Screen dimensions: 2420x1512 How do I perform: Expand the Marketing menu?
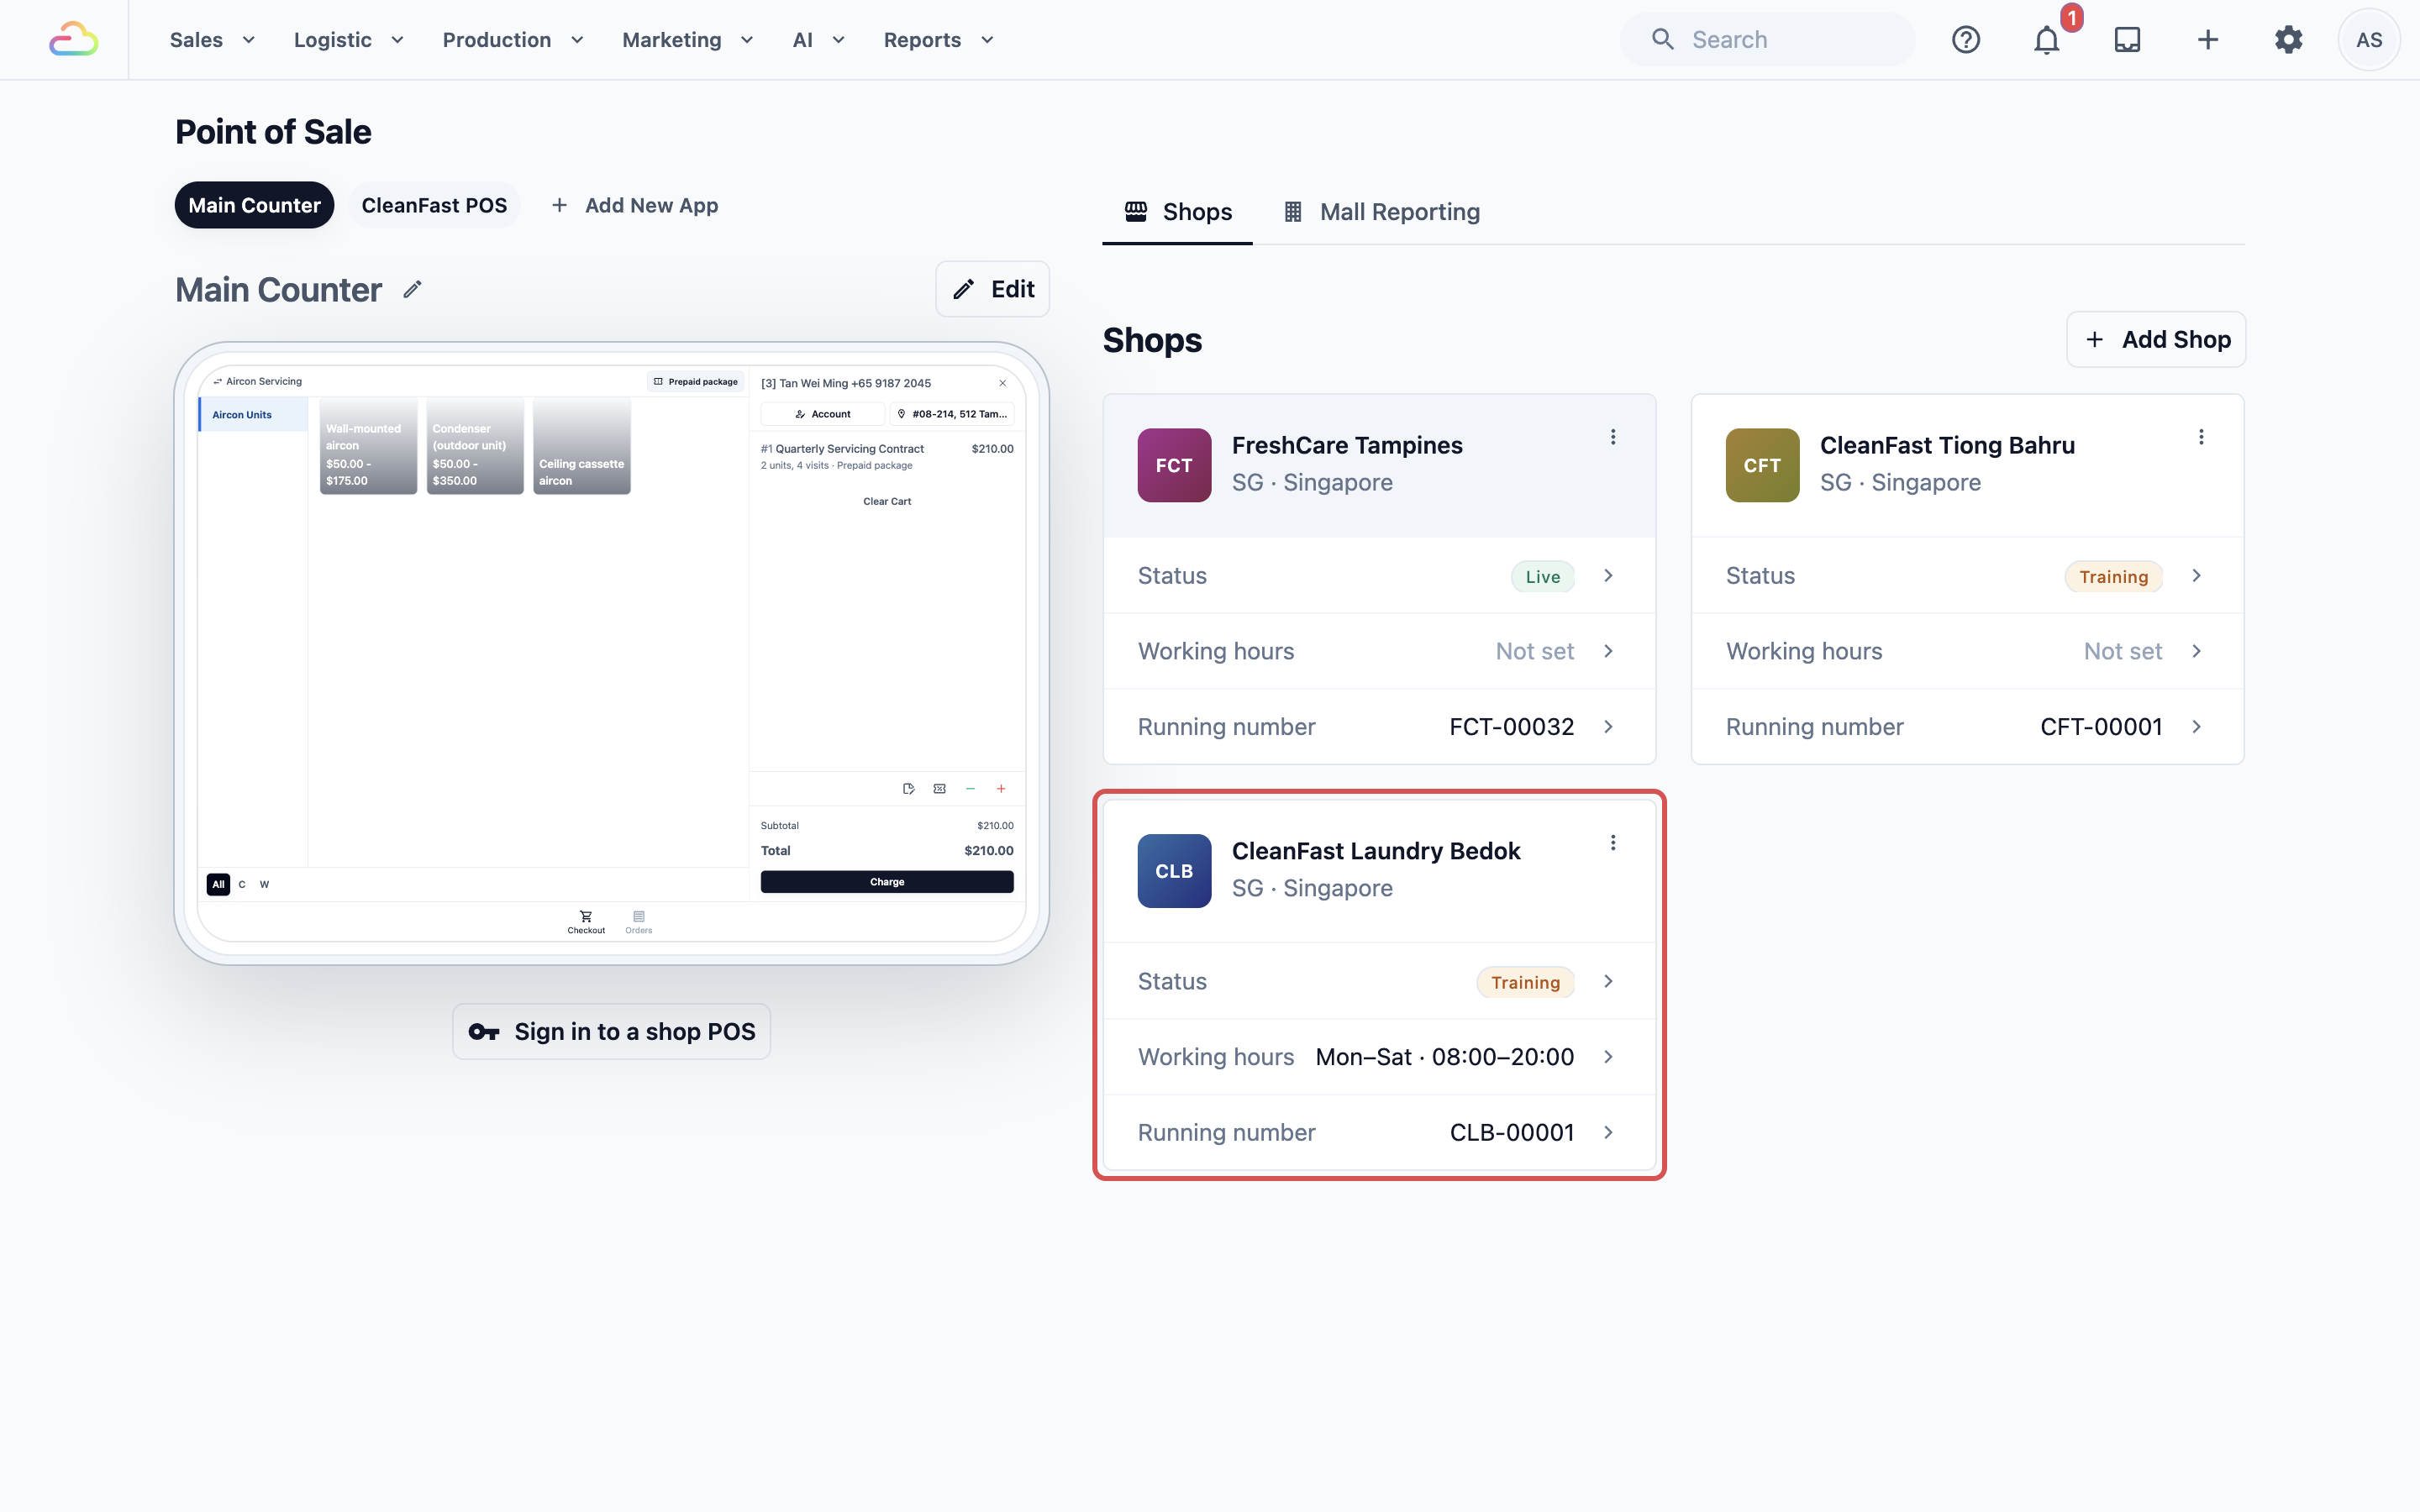(687, 40)
